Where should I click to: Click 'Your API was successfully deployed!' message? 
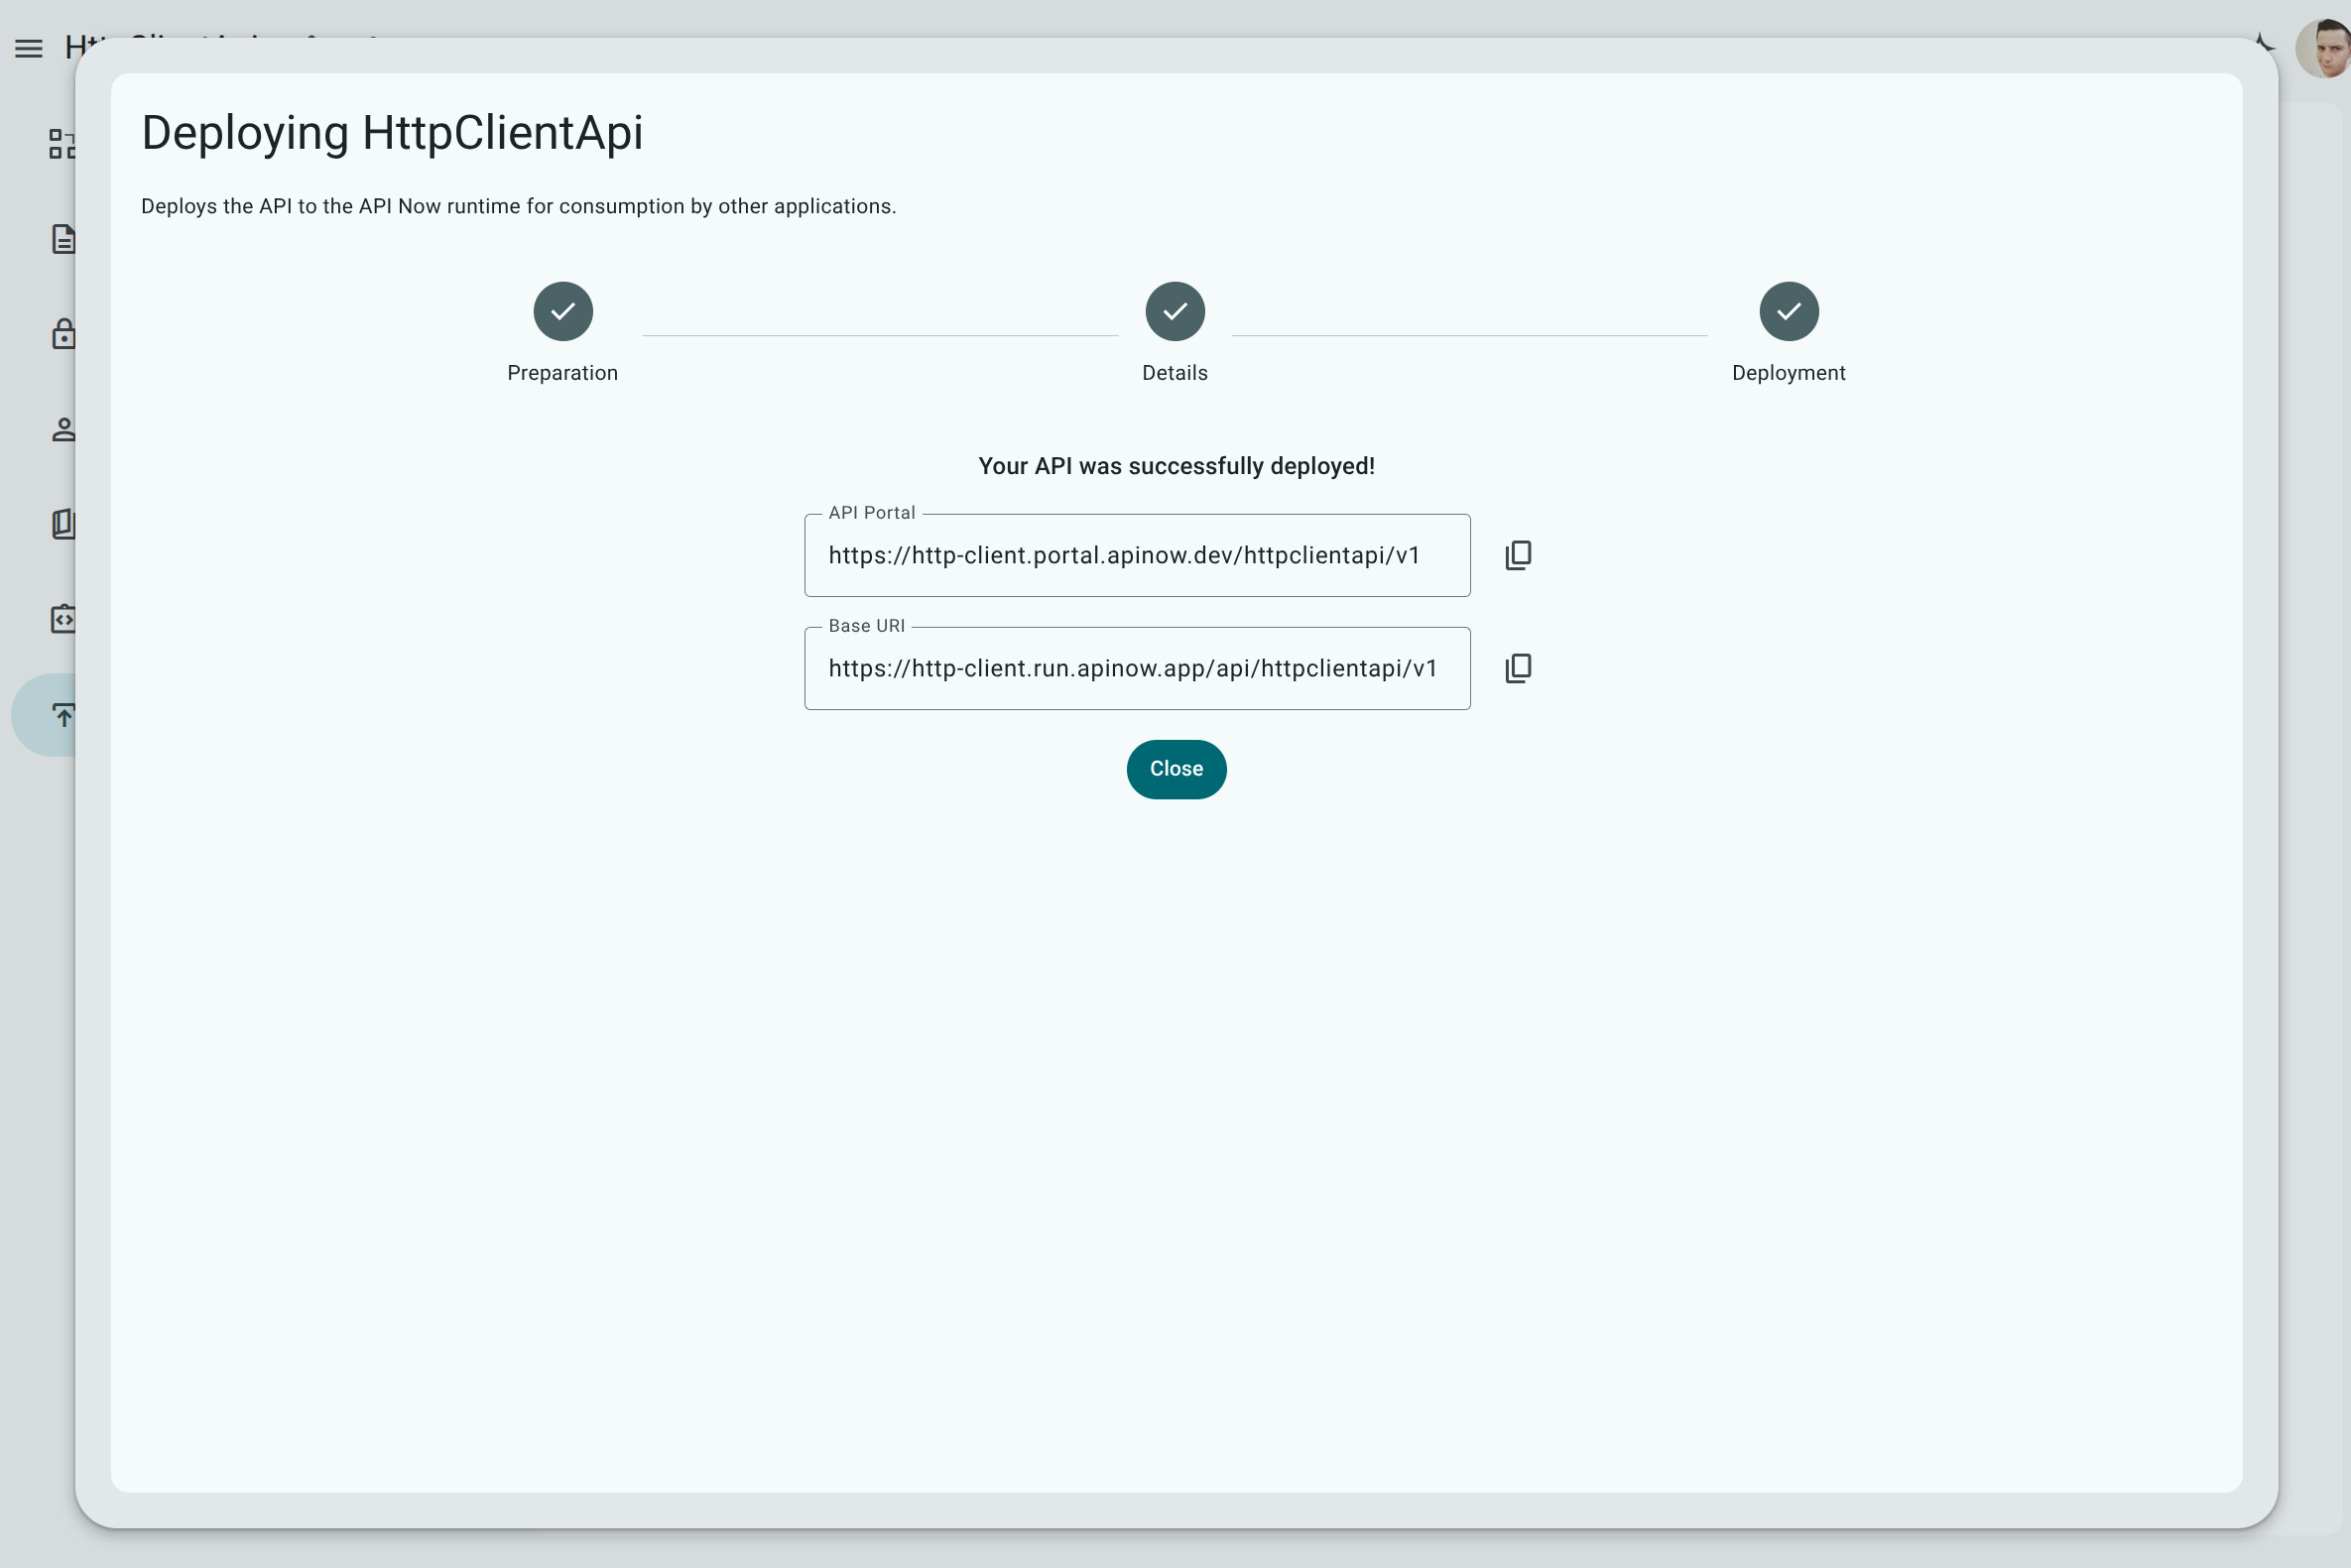(1176, 466)
